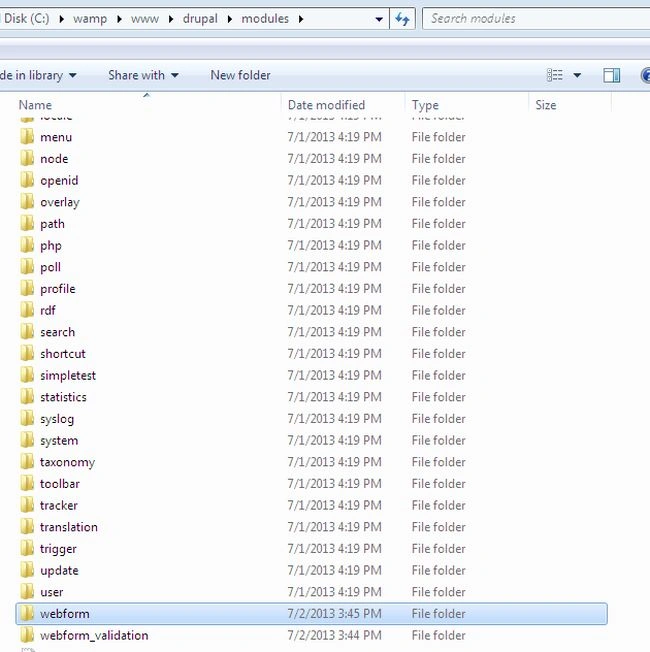650x652 pixels.
Task: Select the statistics folder name
Action: click(x=63, y=397)
